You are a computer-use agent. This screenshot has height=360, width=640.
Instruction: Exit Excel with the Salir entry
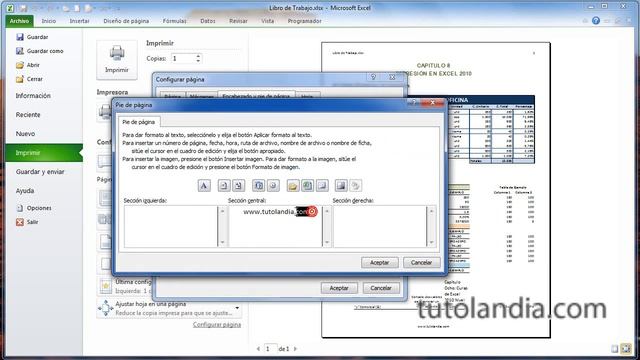point(27,222)
